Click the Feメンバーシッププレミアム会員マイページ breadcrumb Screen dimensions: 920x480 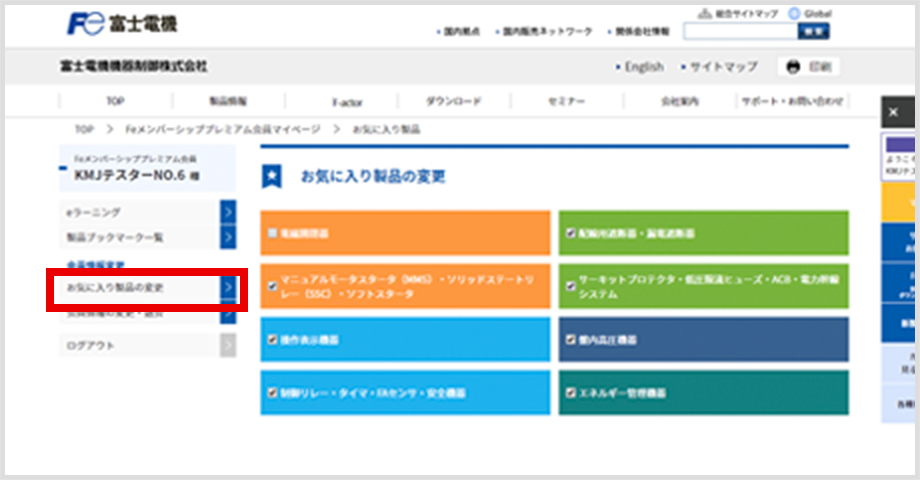223,129
